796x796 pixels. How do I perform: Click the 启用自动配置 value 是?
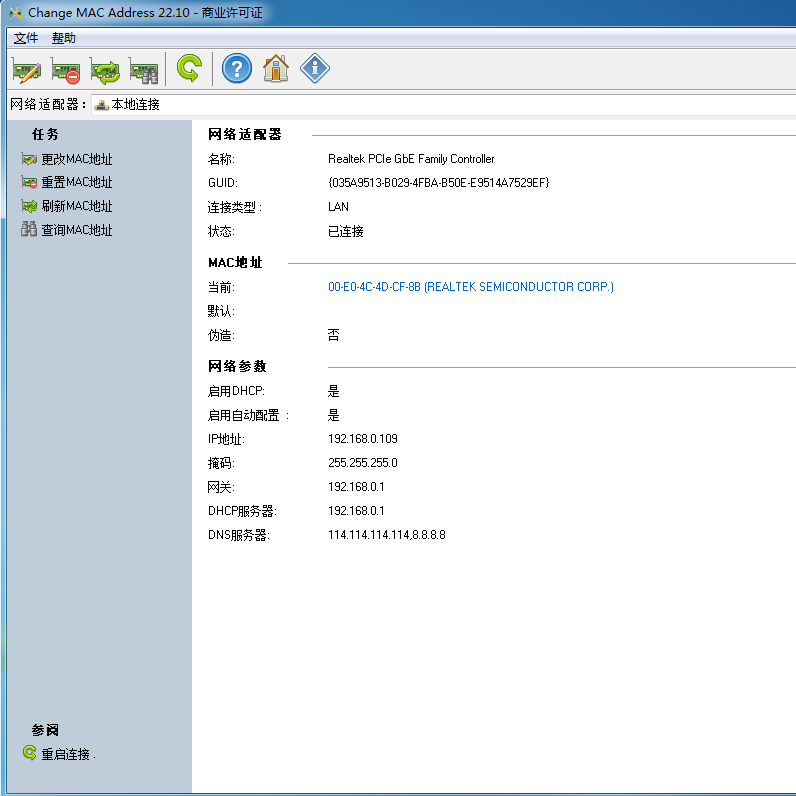point(333,415)
